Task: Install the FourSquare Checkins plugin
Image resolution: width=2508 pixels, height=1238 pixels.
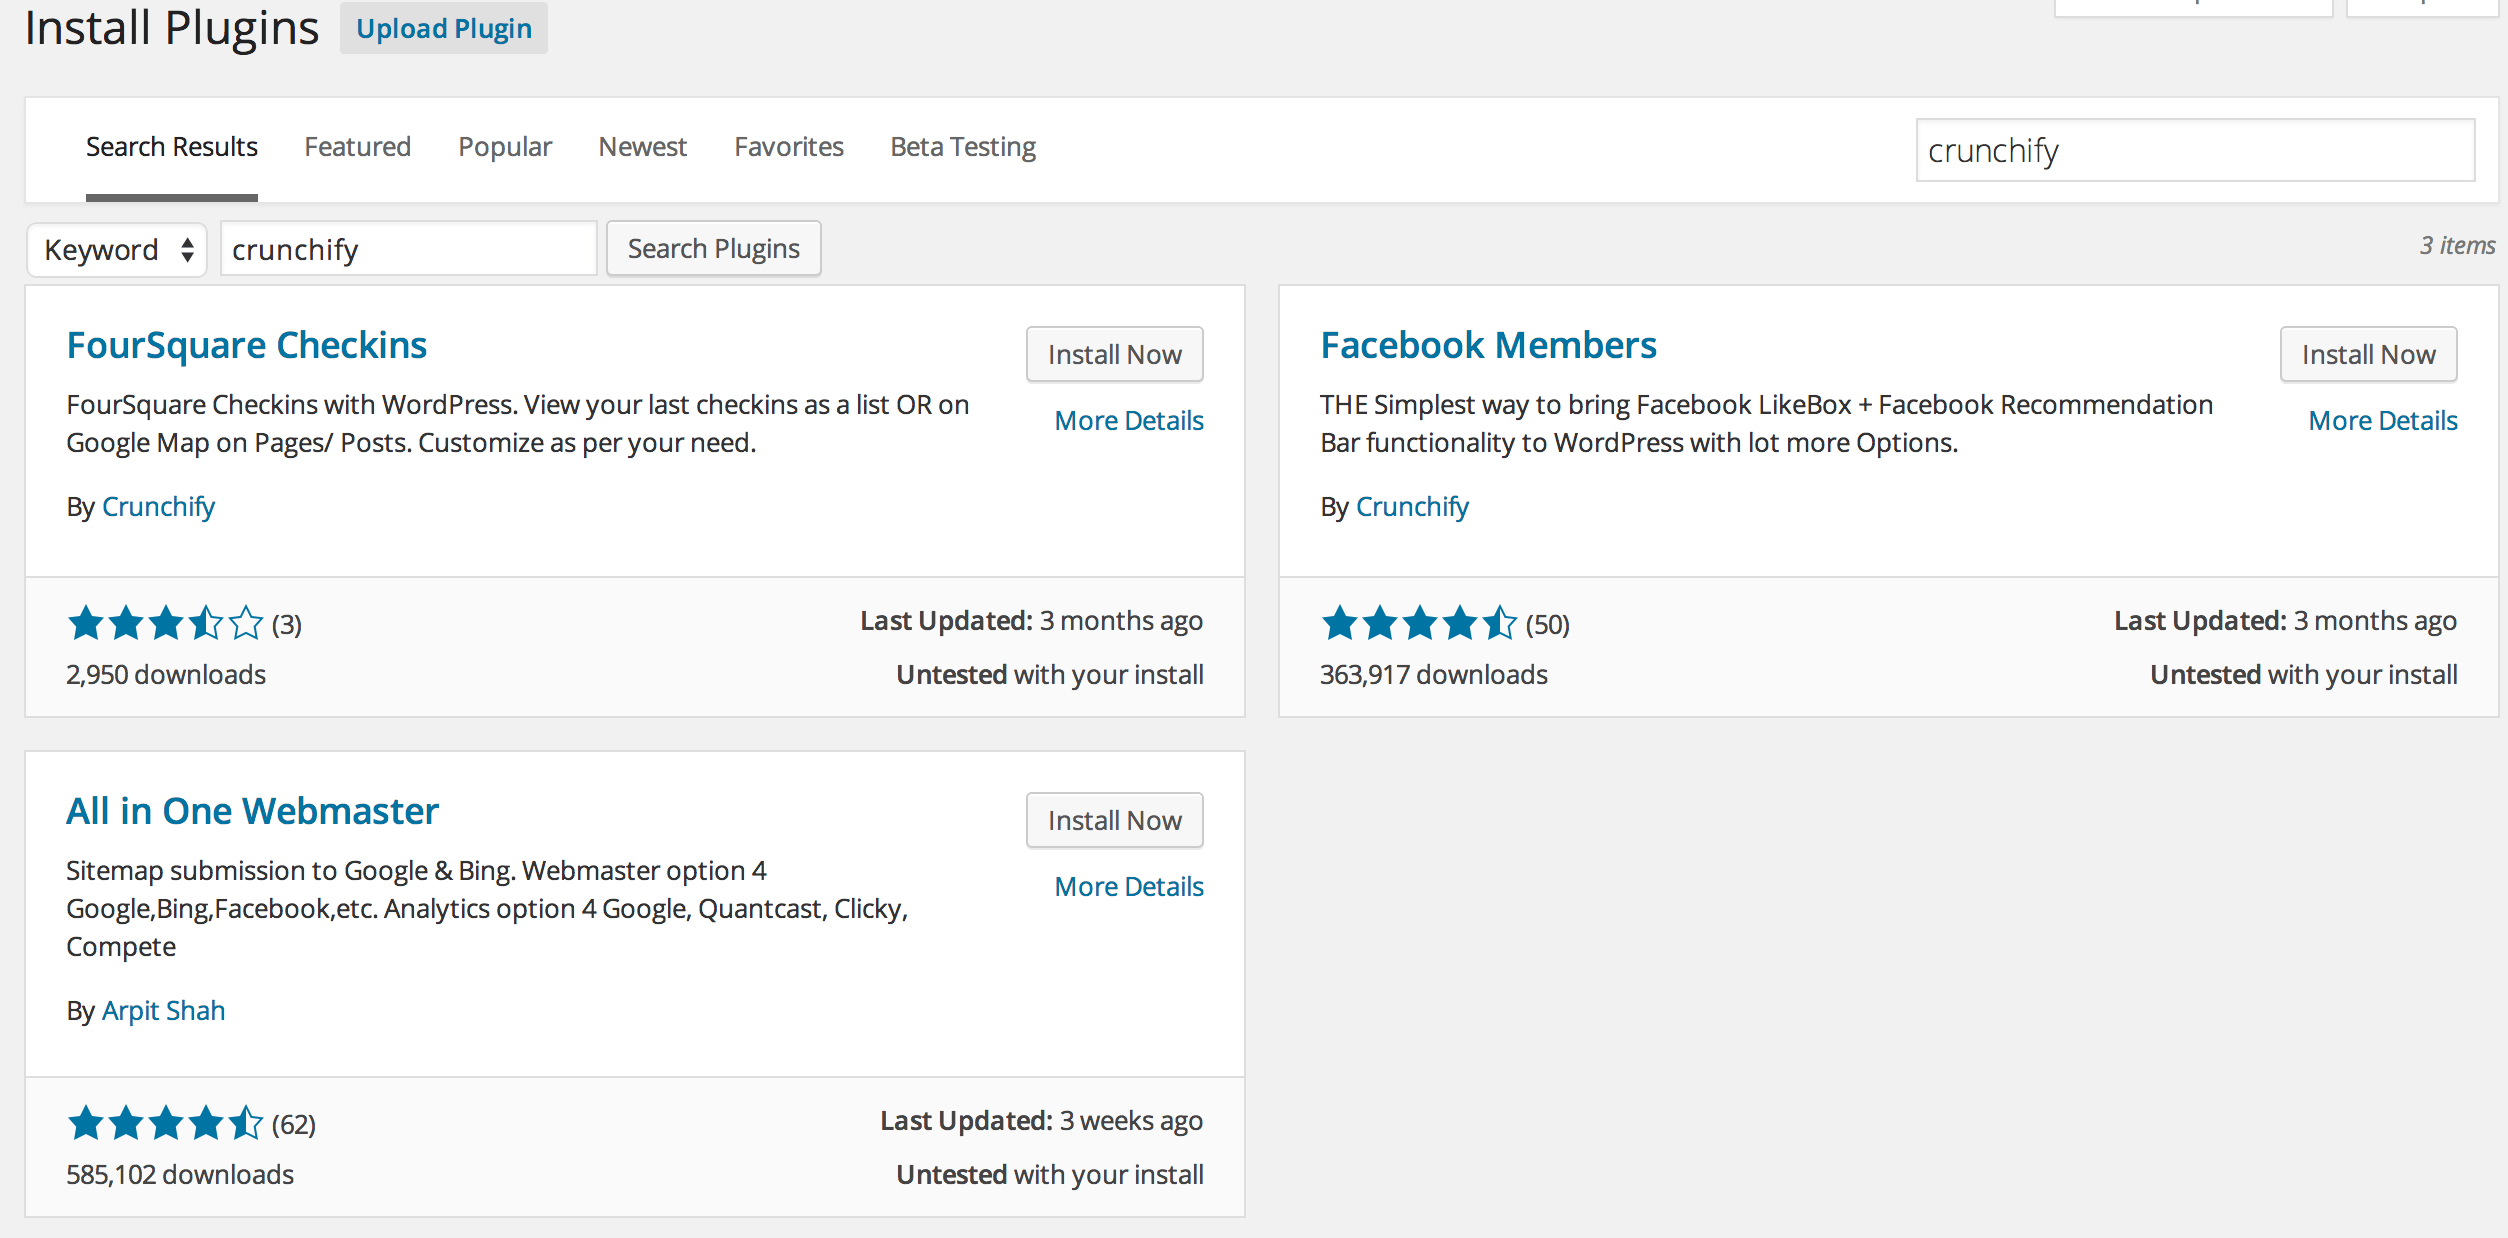Action: tap(1114, 354)
